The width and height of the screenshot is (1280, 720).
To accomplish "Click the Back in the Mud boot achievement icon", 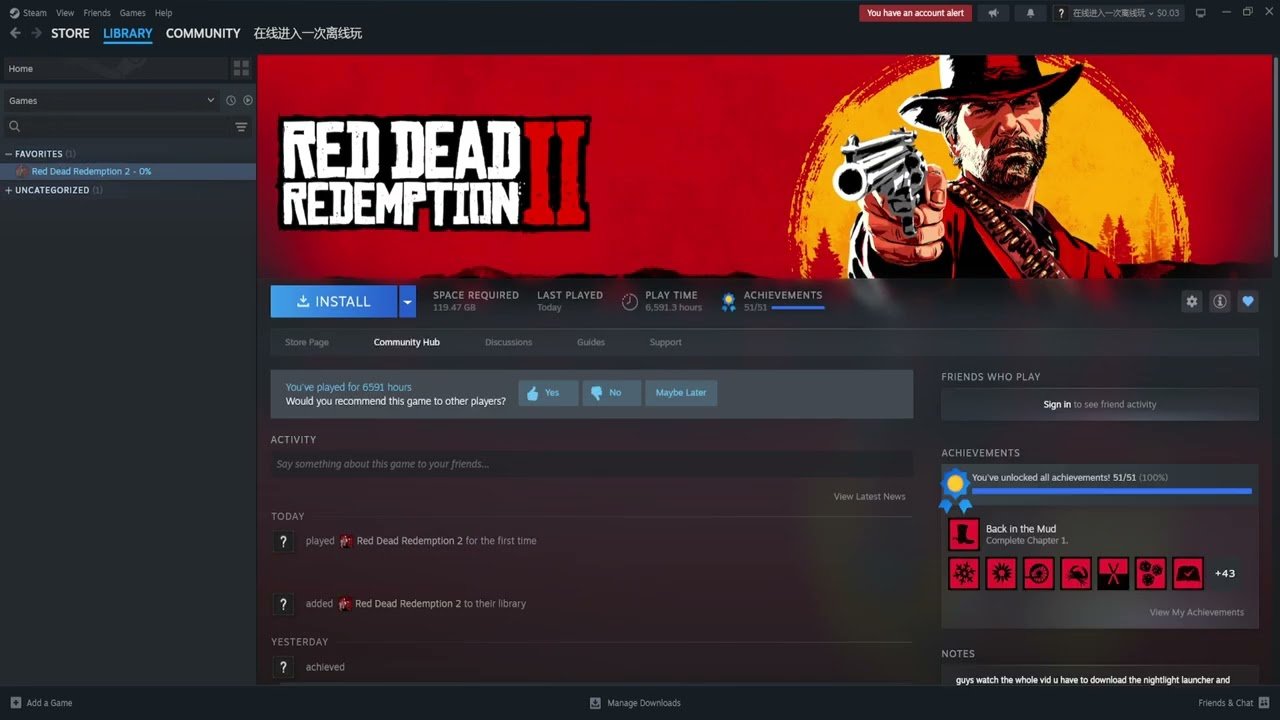I will (x=964, y=535).
